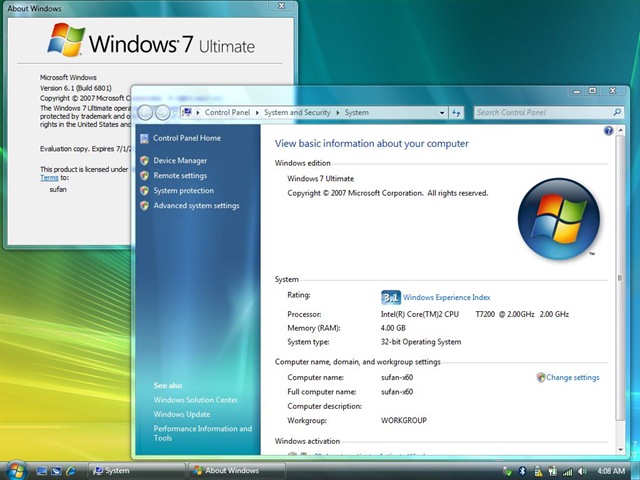Viewport: 640px width, 480px height.
Task: Expand arrow after System and Security breadcrumb
Action: (338, 113)
